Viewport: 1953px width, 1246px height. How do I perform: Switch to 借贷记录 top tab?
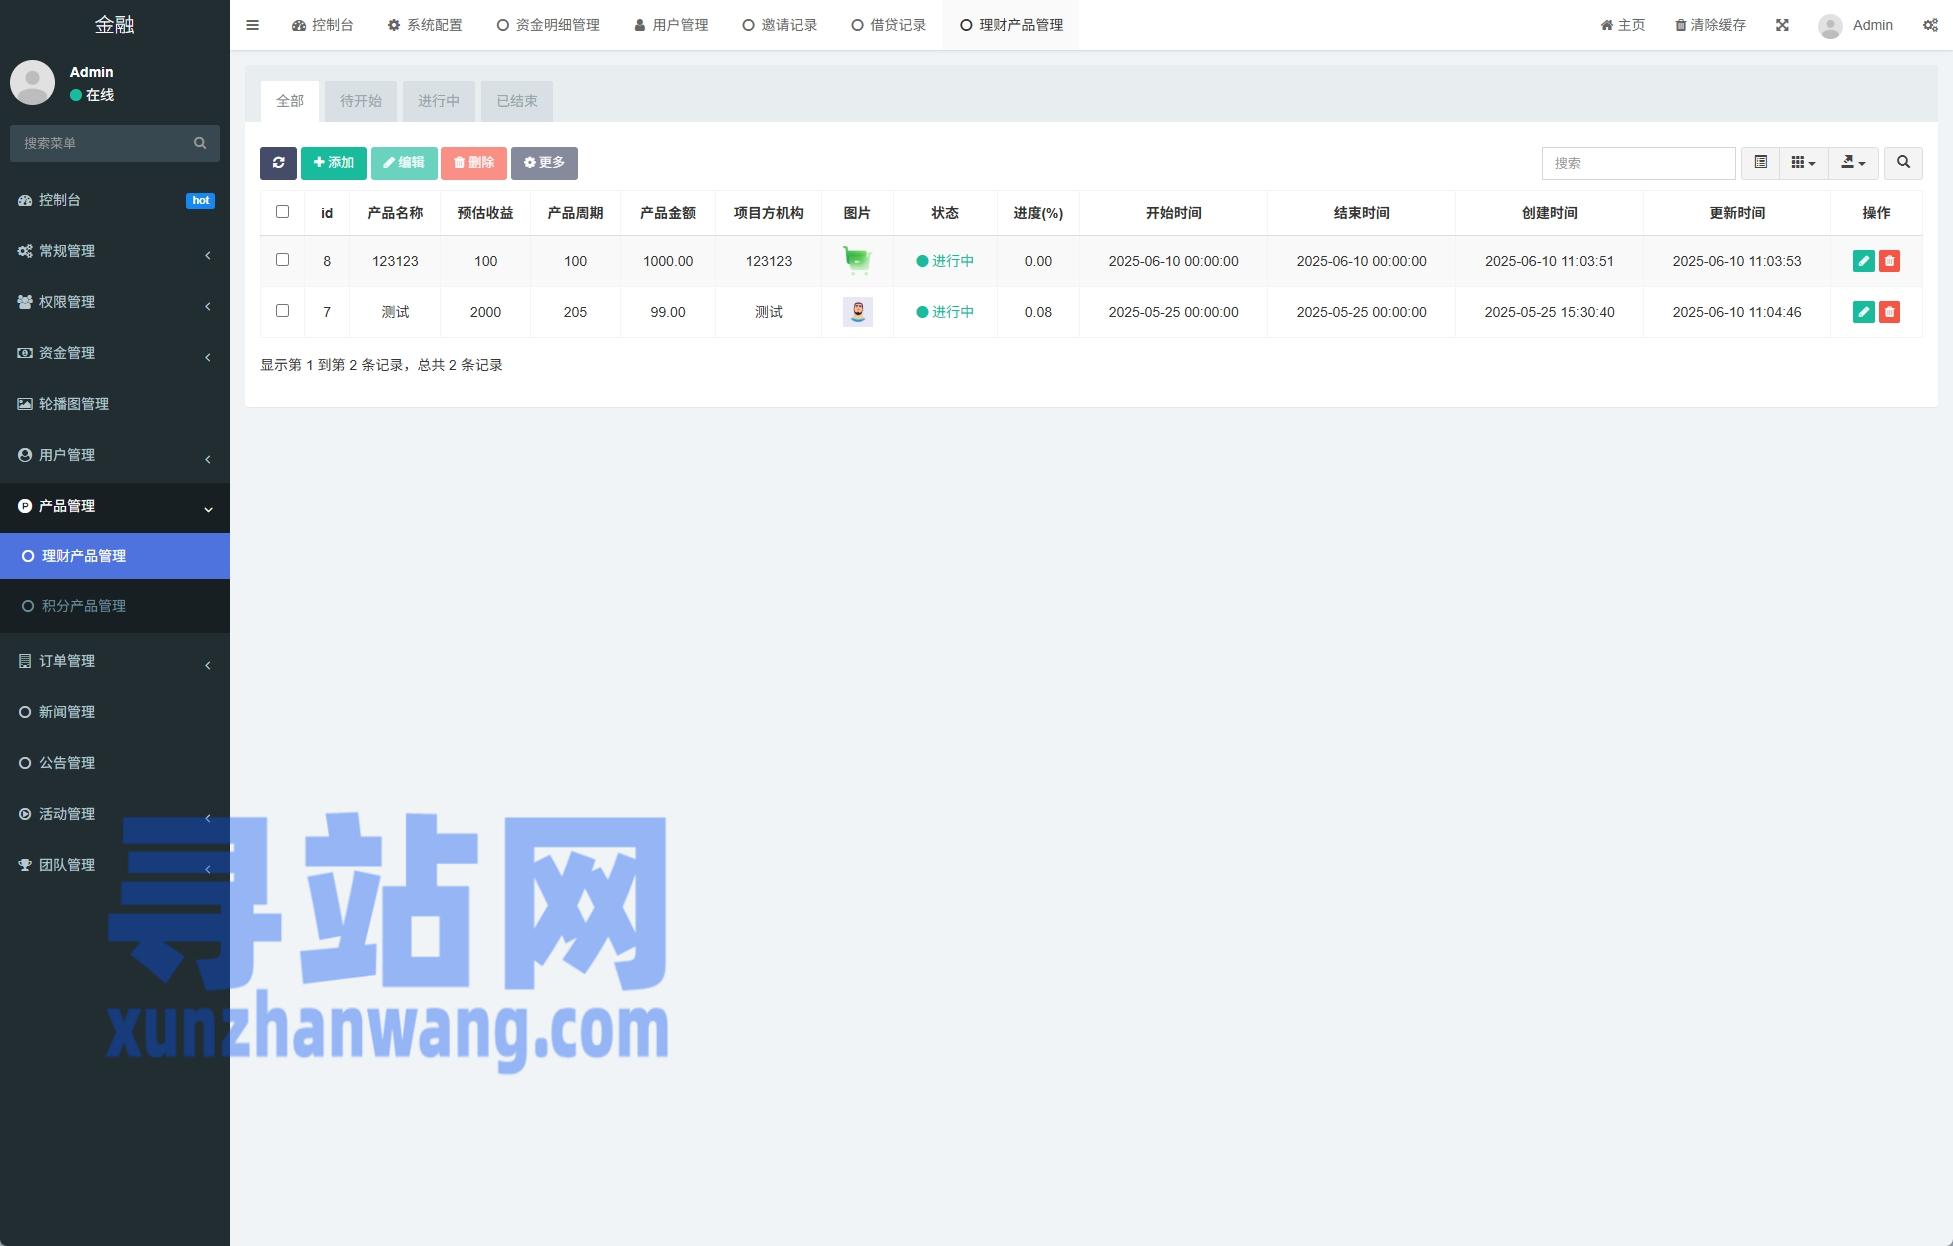[888, 25]
